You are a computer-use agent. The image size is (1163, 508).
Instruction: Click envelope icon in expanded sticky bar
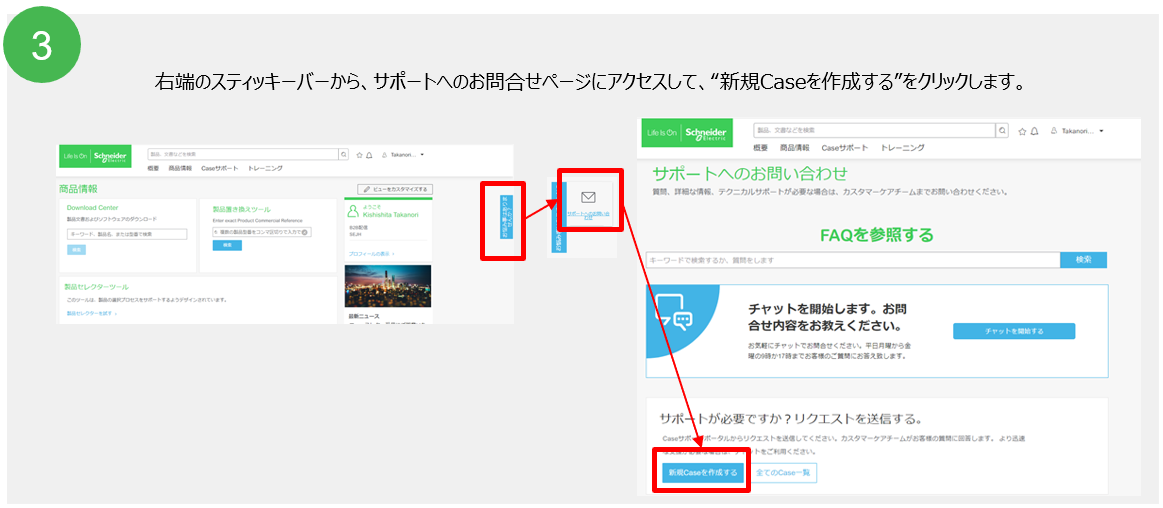point(588,197)
